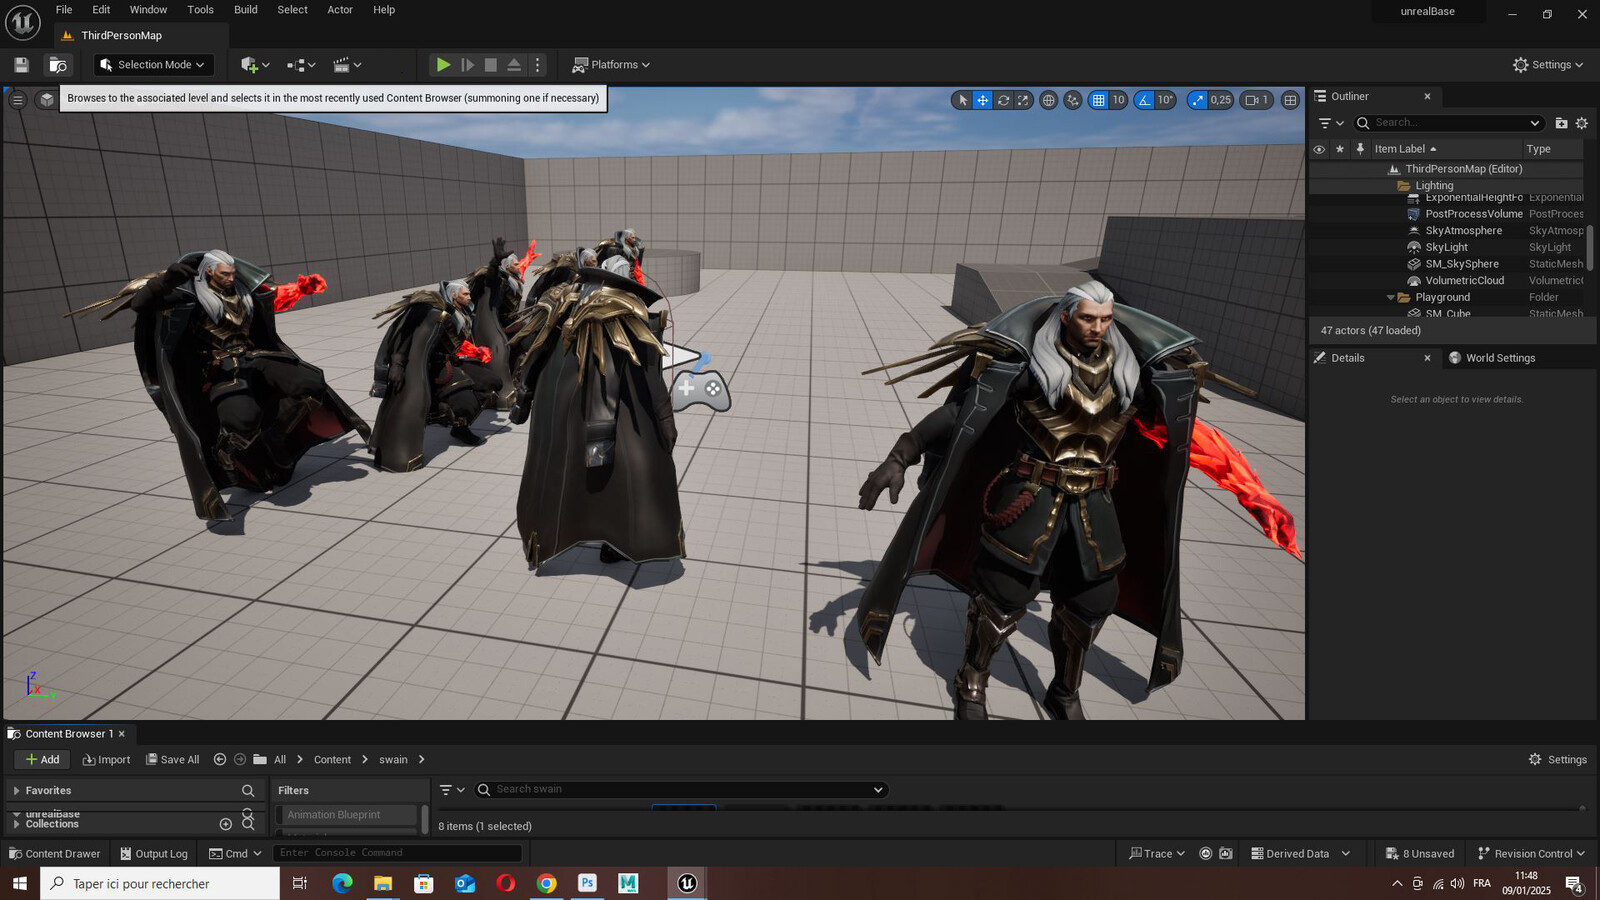Image resolution: width=1600 pixels, height=900 pixels.
Task: Open the Perspective view mode cube icon
Action: [47, 99]
